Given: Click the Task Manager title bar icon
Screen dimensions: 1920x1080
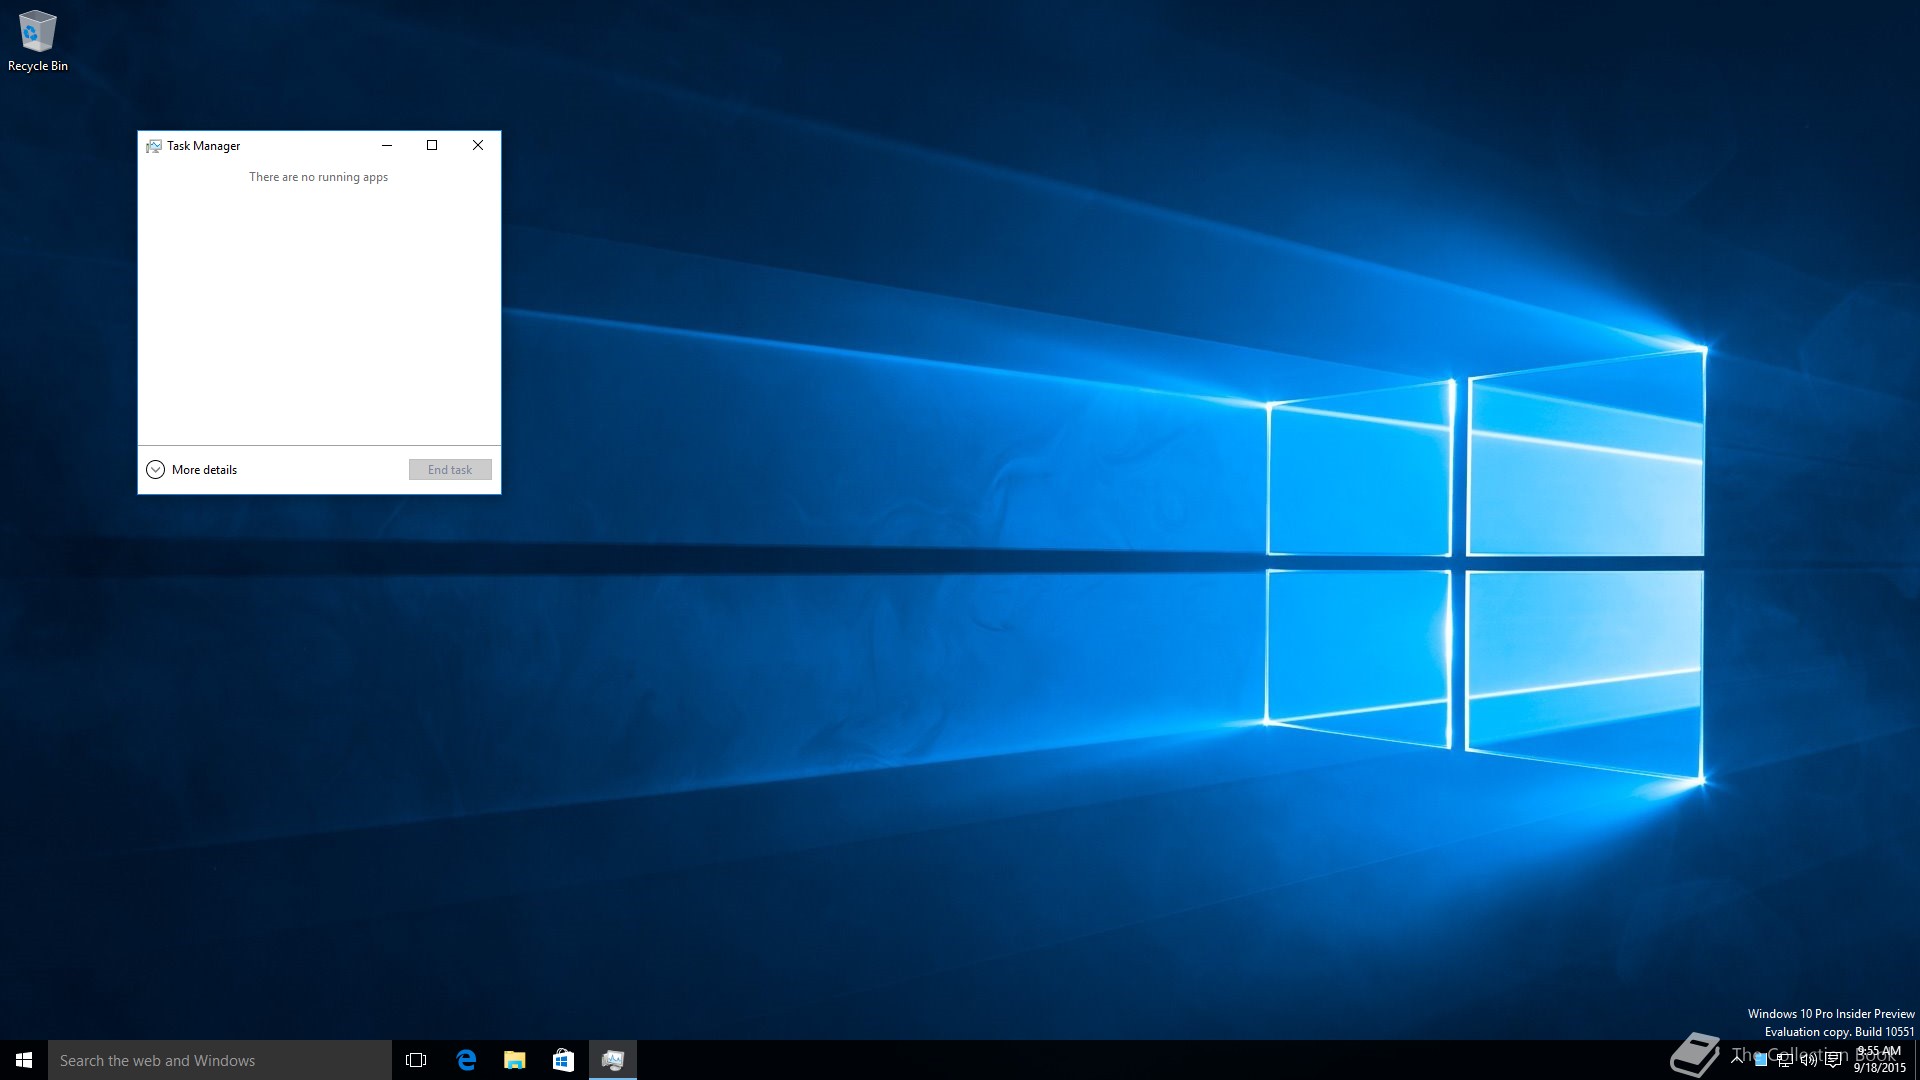Looking at the screenshot, I should pos(154,146).
